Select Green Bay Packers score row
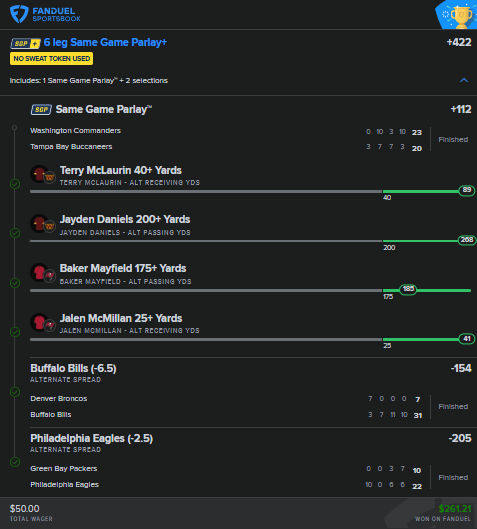Screen dimensions: 477x529 pos(226,469)
